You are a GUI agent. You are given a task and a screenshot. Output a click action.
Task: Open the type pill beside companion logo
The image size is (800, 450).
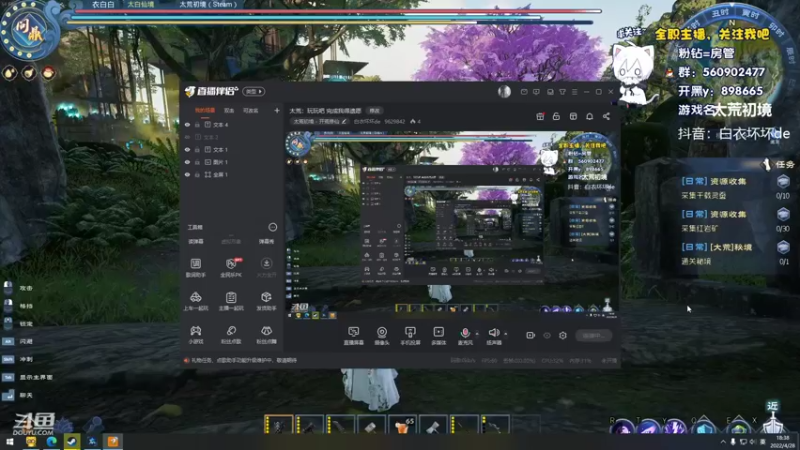click(x=254, y=91)
